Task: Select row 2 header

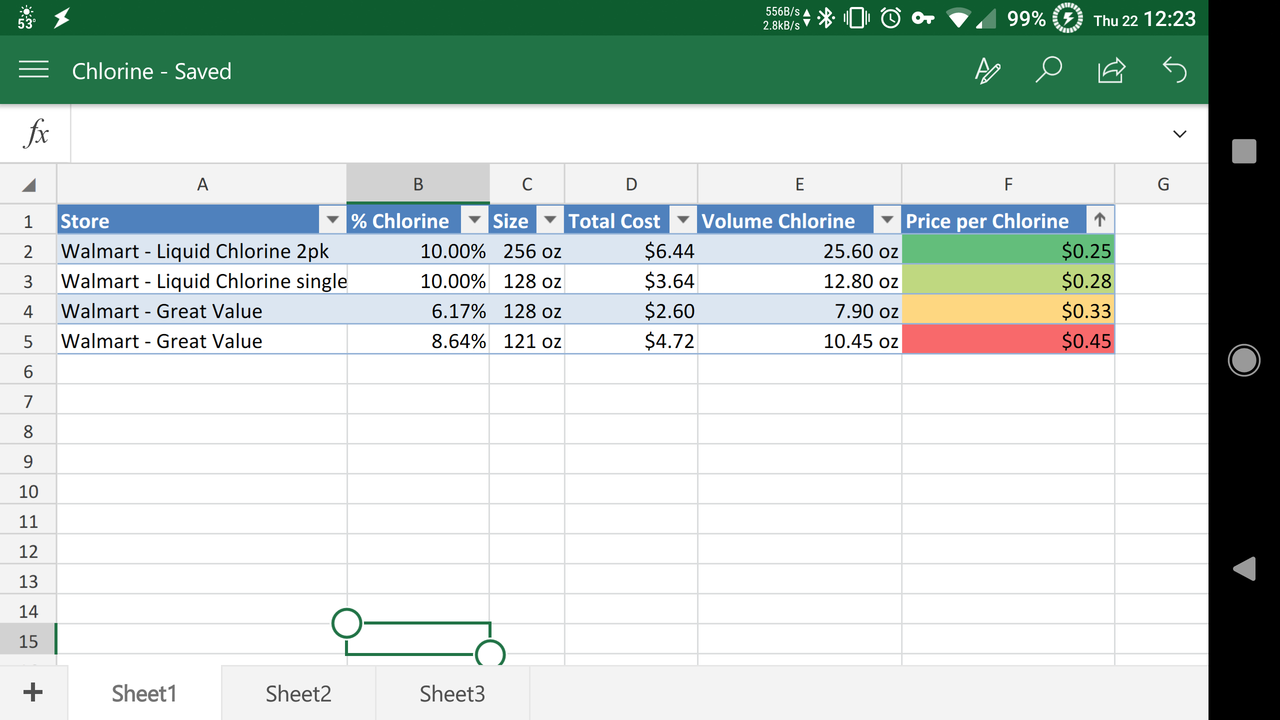Action: pos(28,251)
